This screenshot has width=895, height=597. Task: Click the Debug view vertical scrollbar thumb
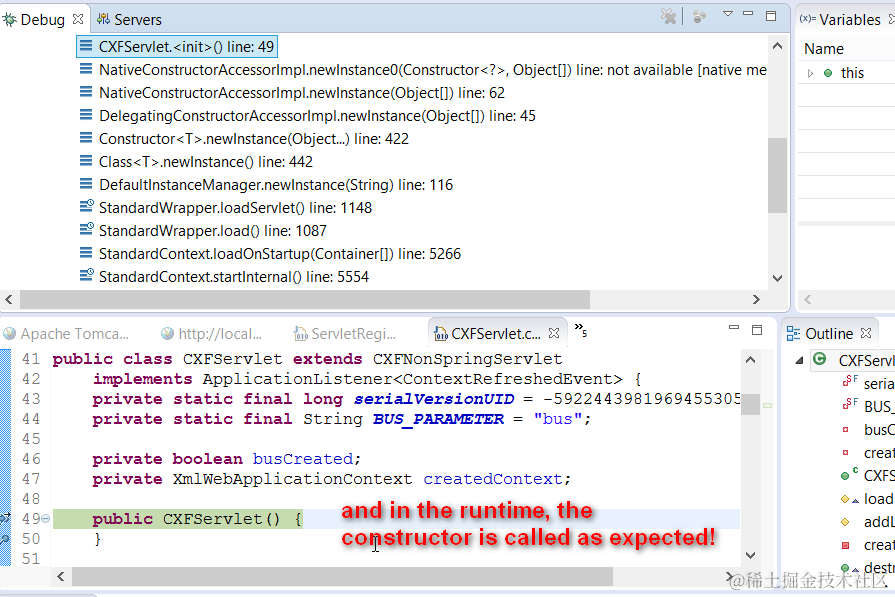pyautogui.click(x=777, y=175)
